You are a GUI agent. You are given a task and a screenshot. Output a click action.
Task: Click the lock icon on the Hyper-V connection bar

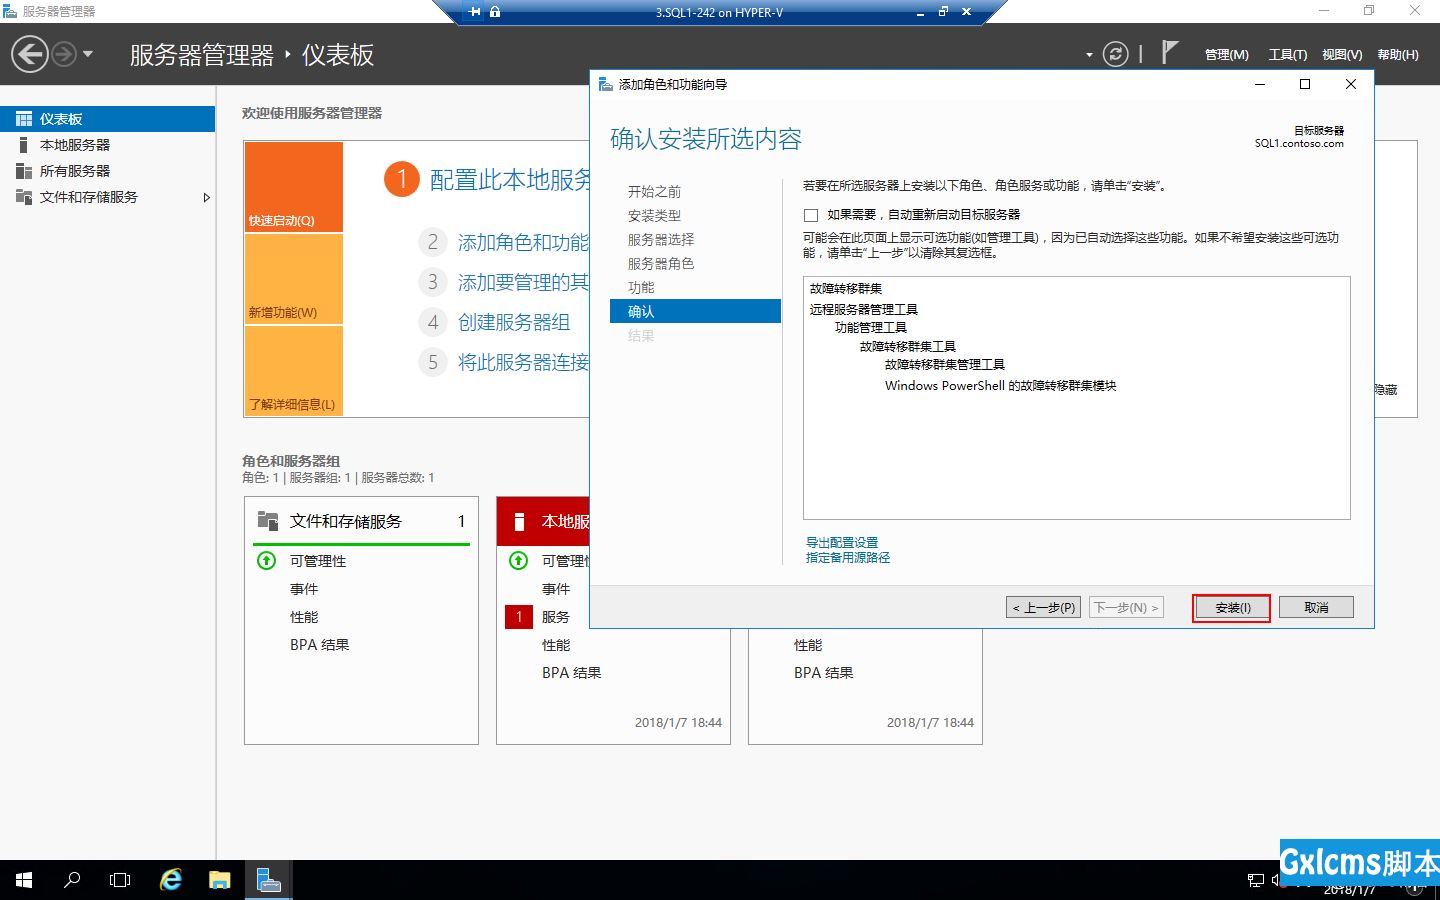pyautogui.click(x=495, y=12)
